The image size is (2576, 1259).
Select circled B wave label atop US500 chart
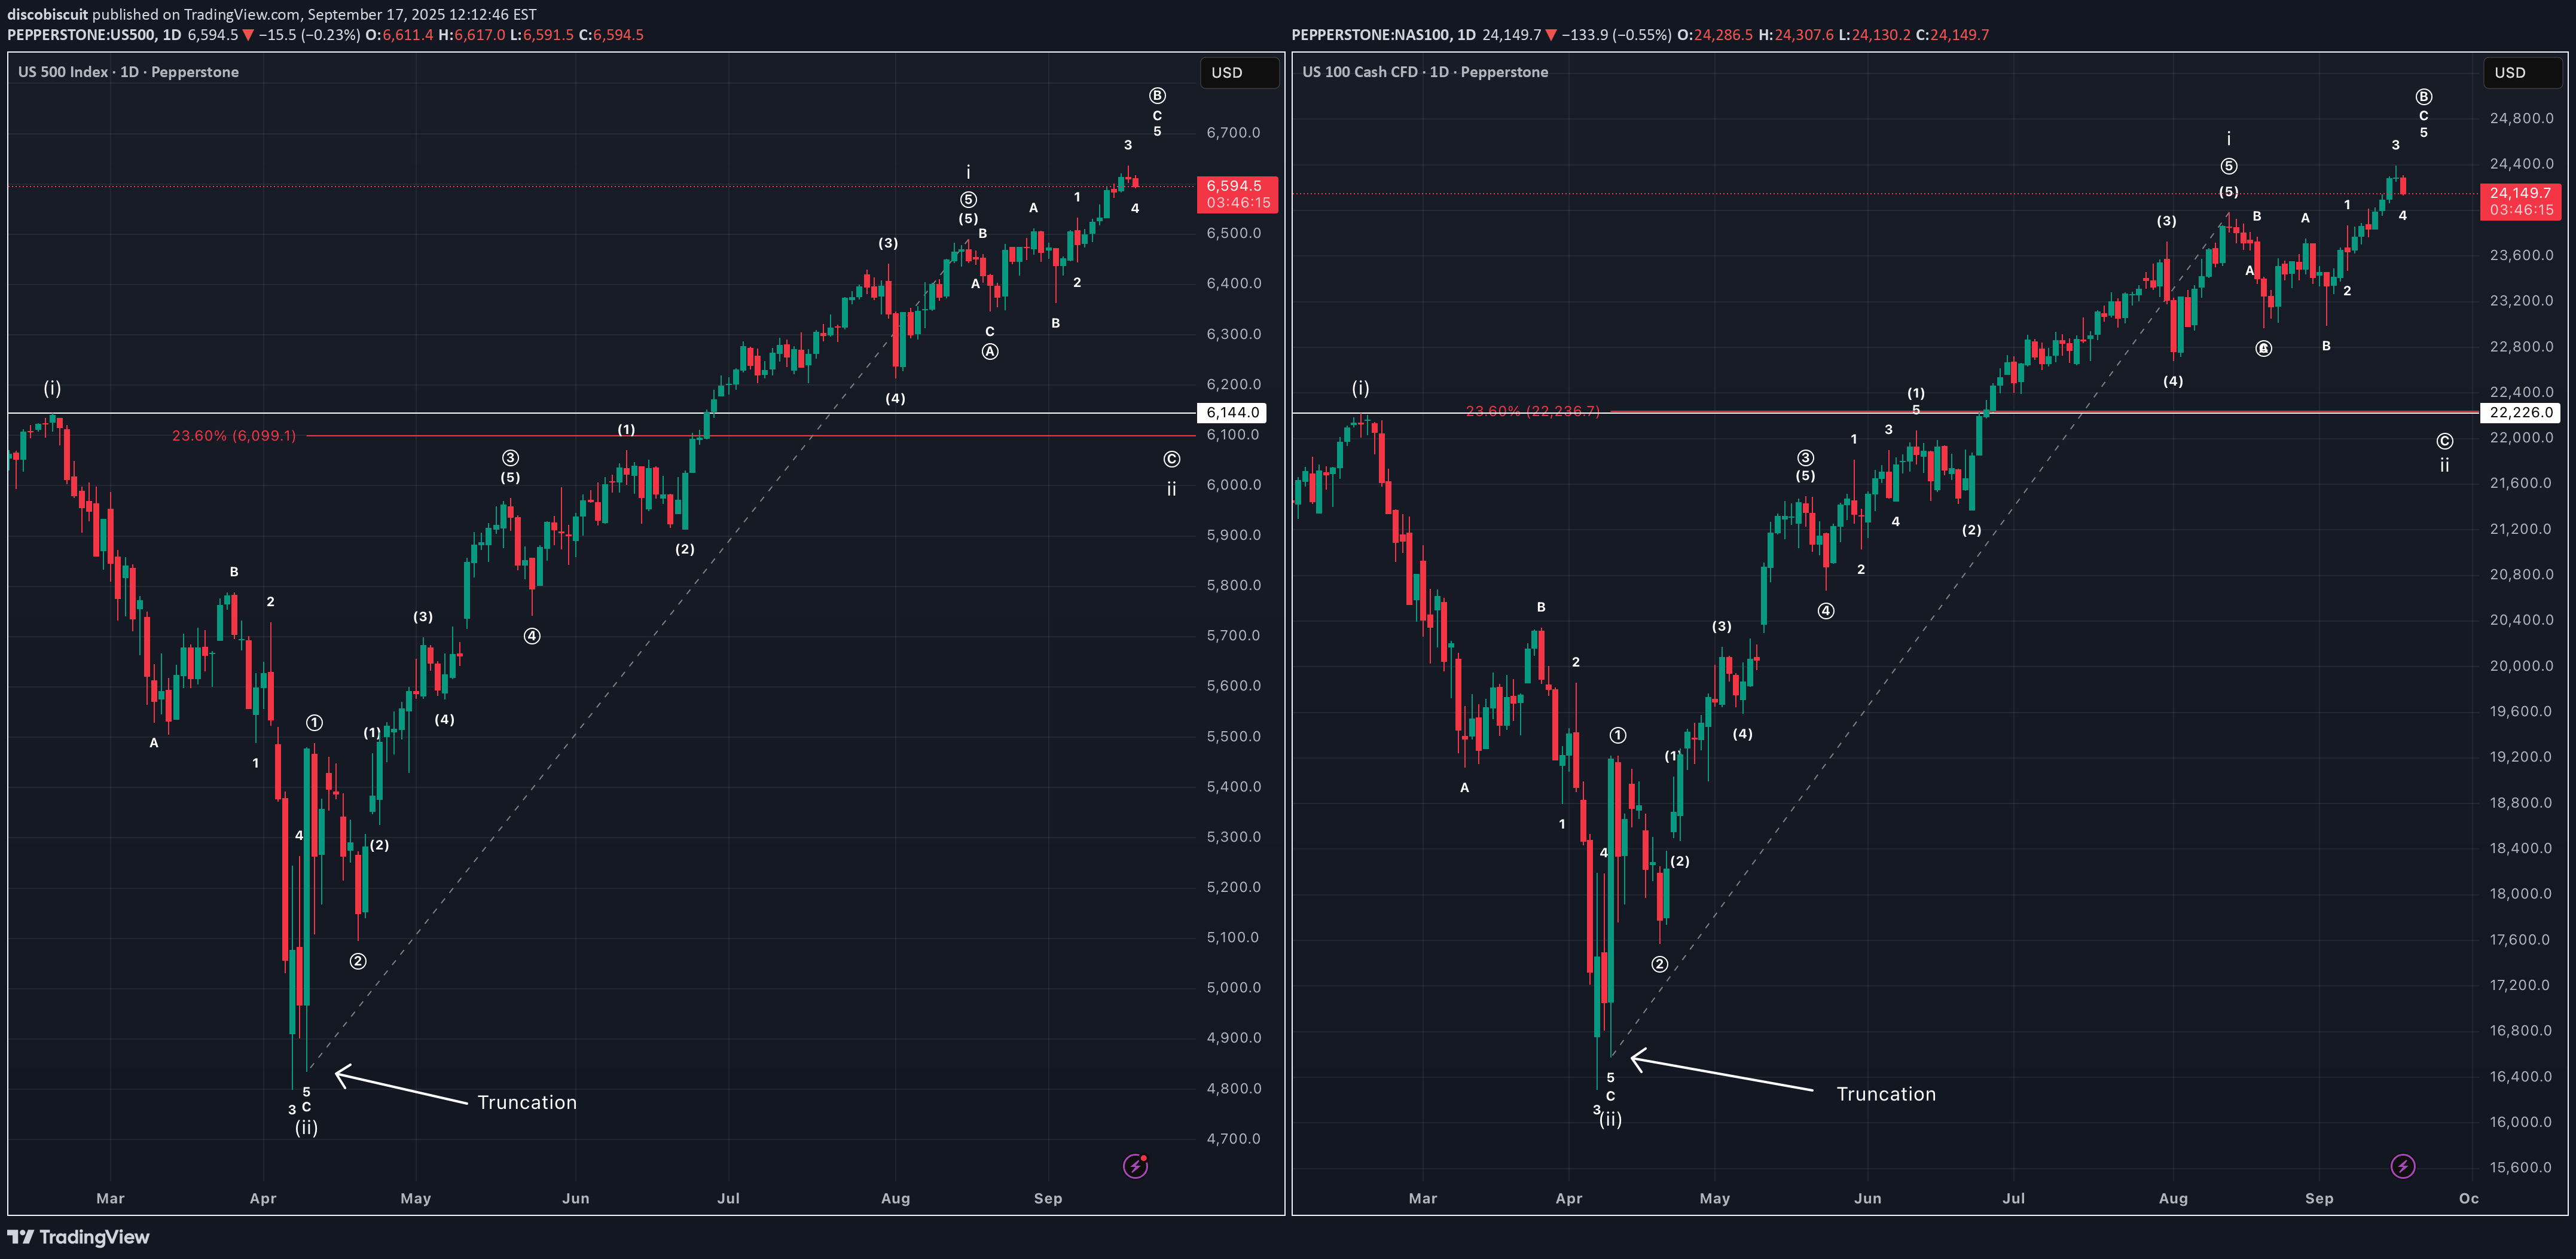[x=1157, y=96]
